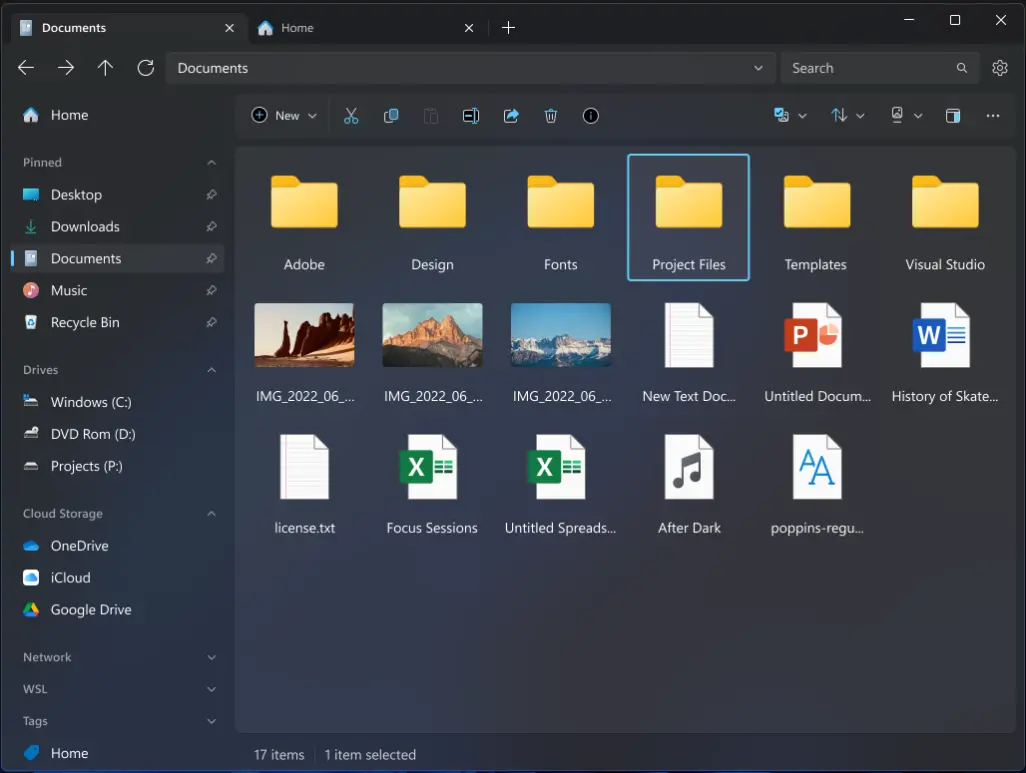Navigate up one directory level
Viewport: 1026px width, 773px height.
click(105, 67)
